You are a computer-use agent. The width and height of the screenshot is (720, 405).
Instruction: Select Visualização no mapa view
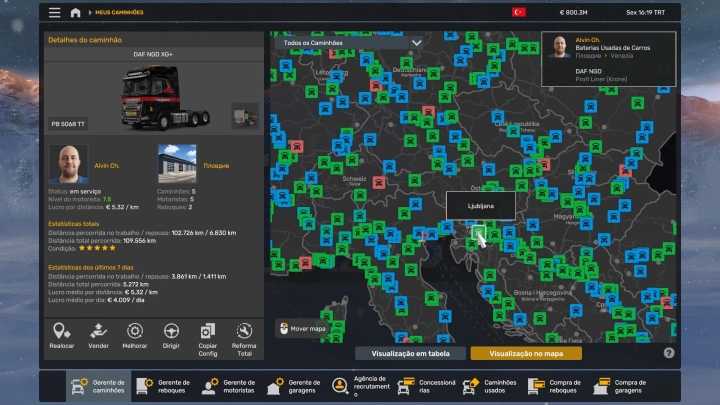click(526, 354)
